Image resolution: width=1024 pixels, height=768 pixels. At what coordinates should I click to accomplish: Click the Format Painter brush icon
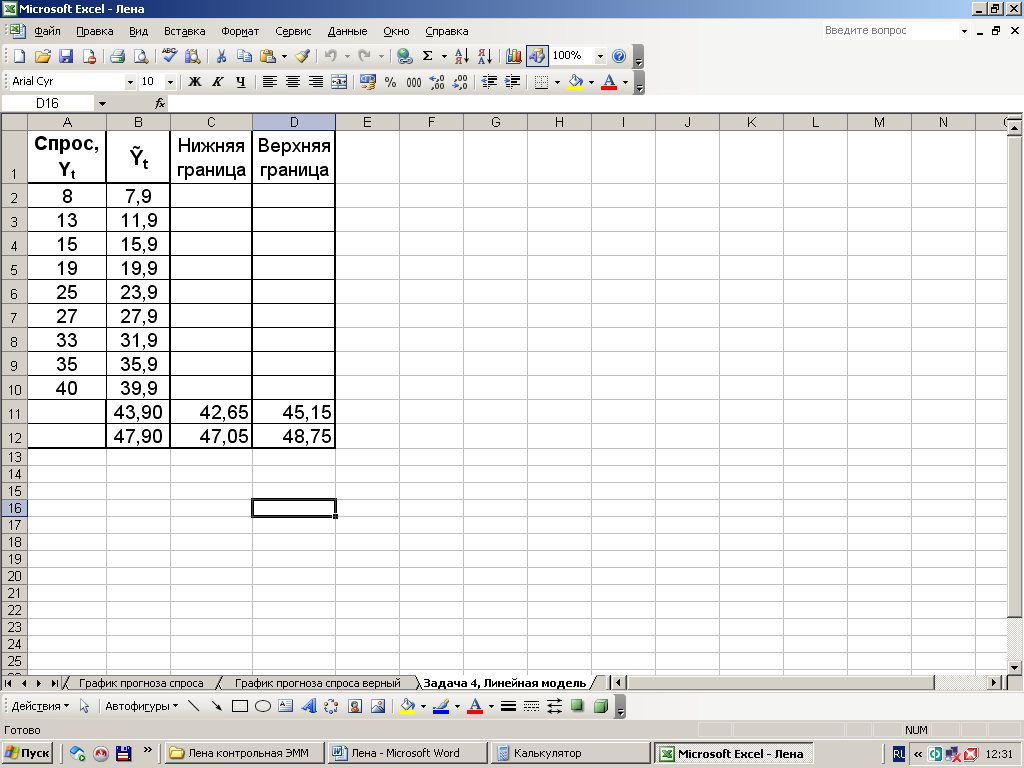[302, 56]
